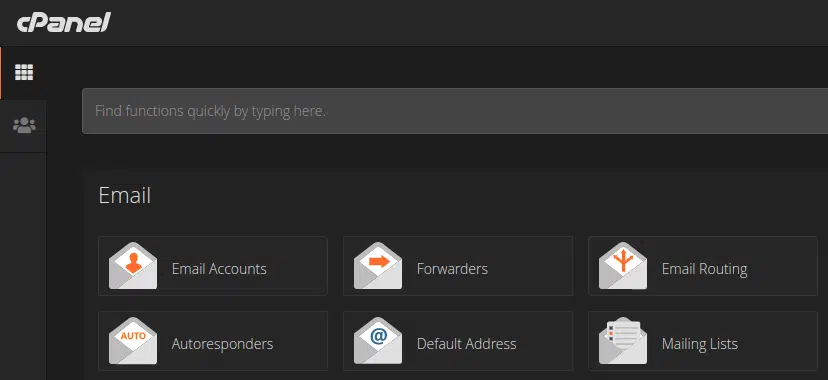Go to Home via sidebar grid icon
Viewport: 828px width, 380px height.
(x=24, y=72)
